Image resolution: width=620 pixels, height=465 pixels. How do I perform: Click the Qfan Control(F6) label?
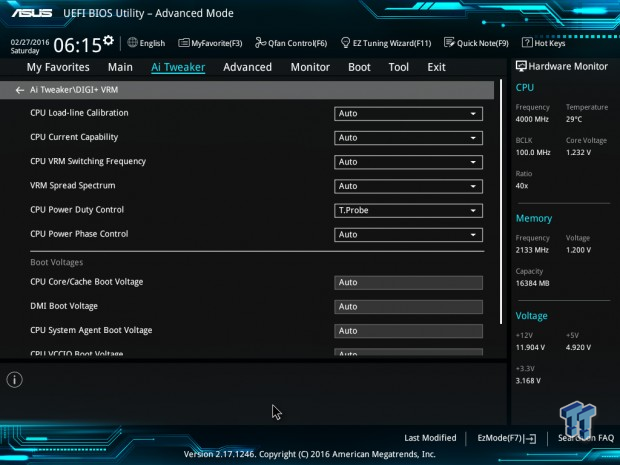coord(298,43)
